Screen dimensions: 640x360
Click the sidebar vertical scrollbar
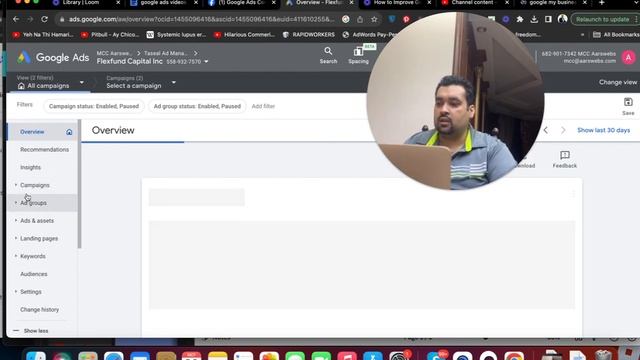pyautogui.click(x=80, y=184)
